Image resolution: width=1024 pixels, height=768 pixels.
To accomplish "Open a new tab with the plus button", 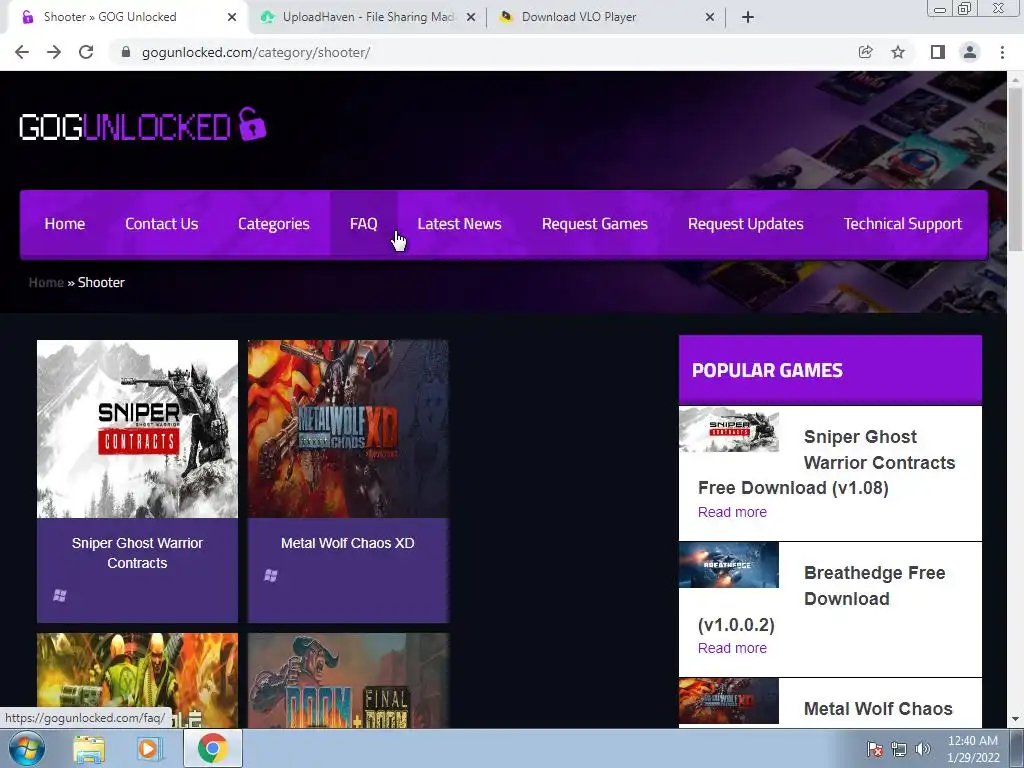I will 748,17.
